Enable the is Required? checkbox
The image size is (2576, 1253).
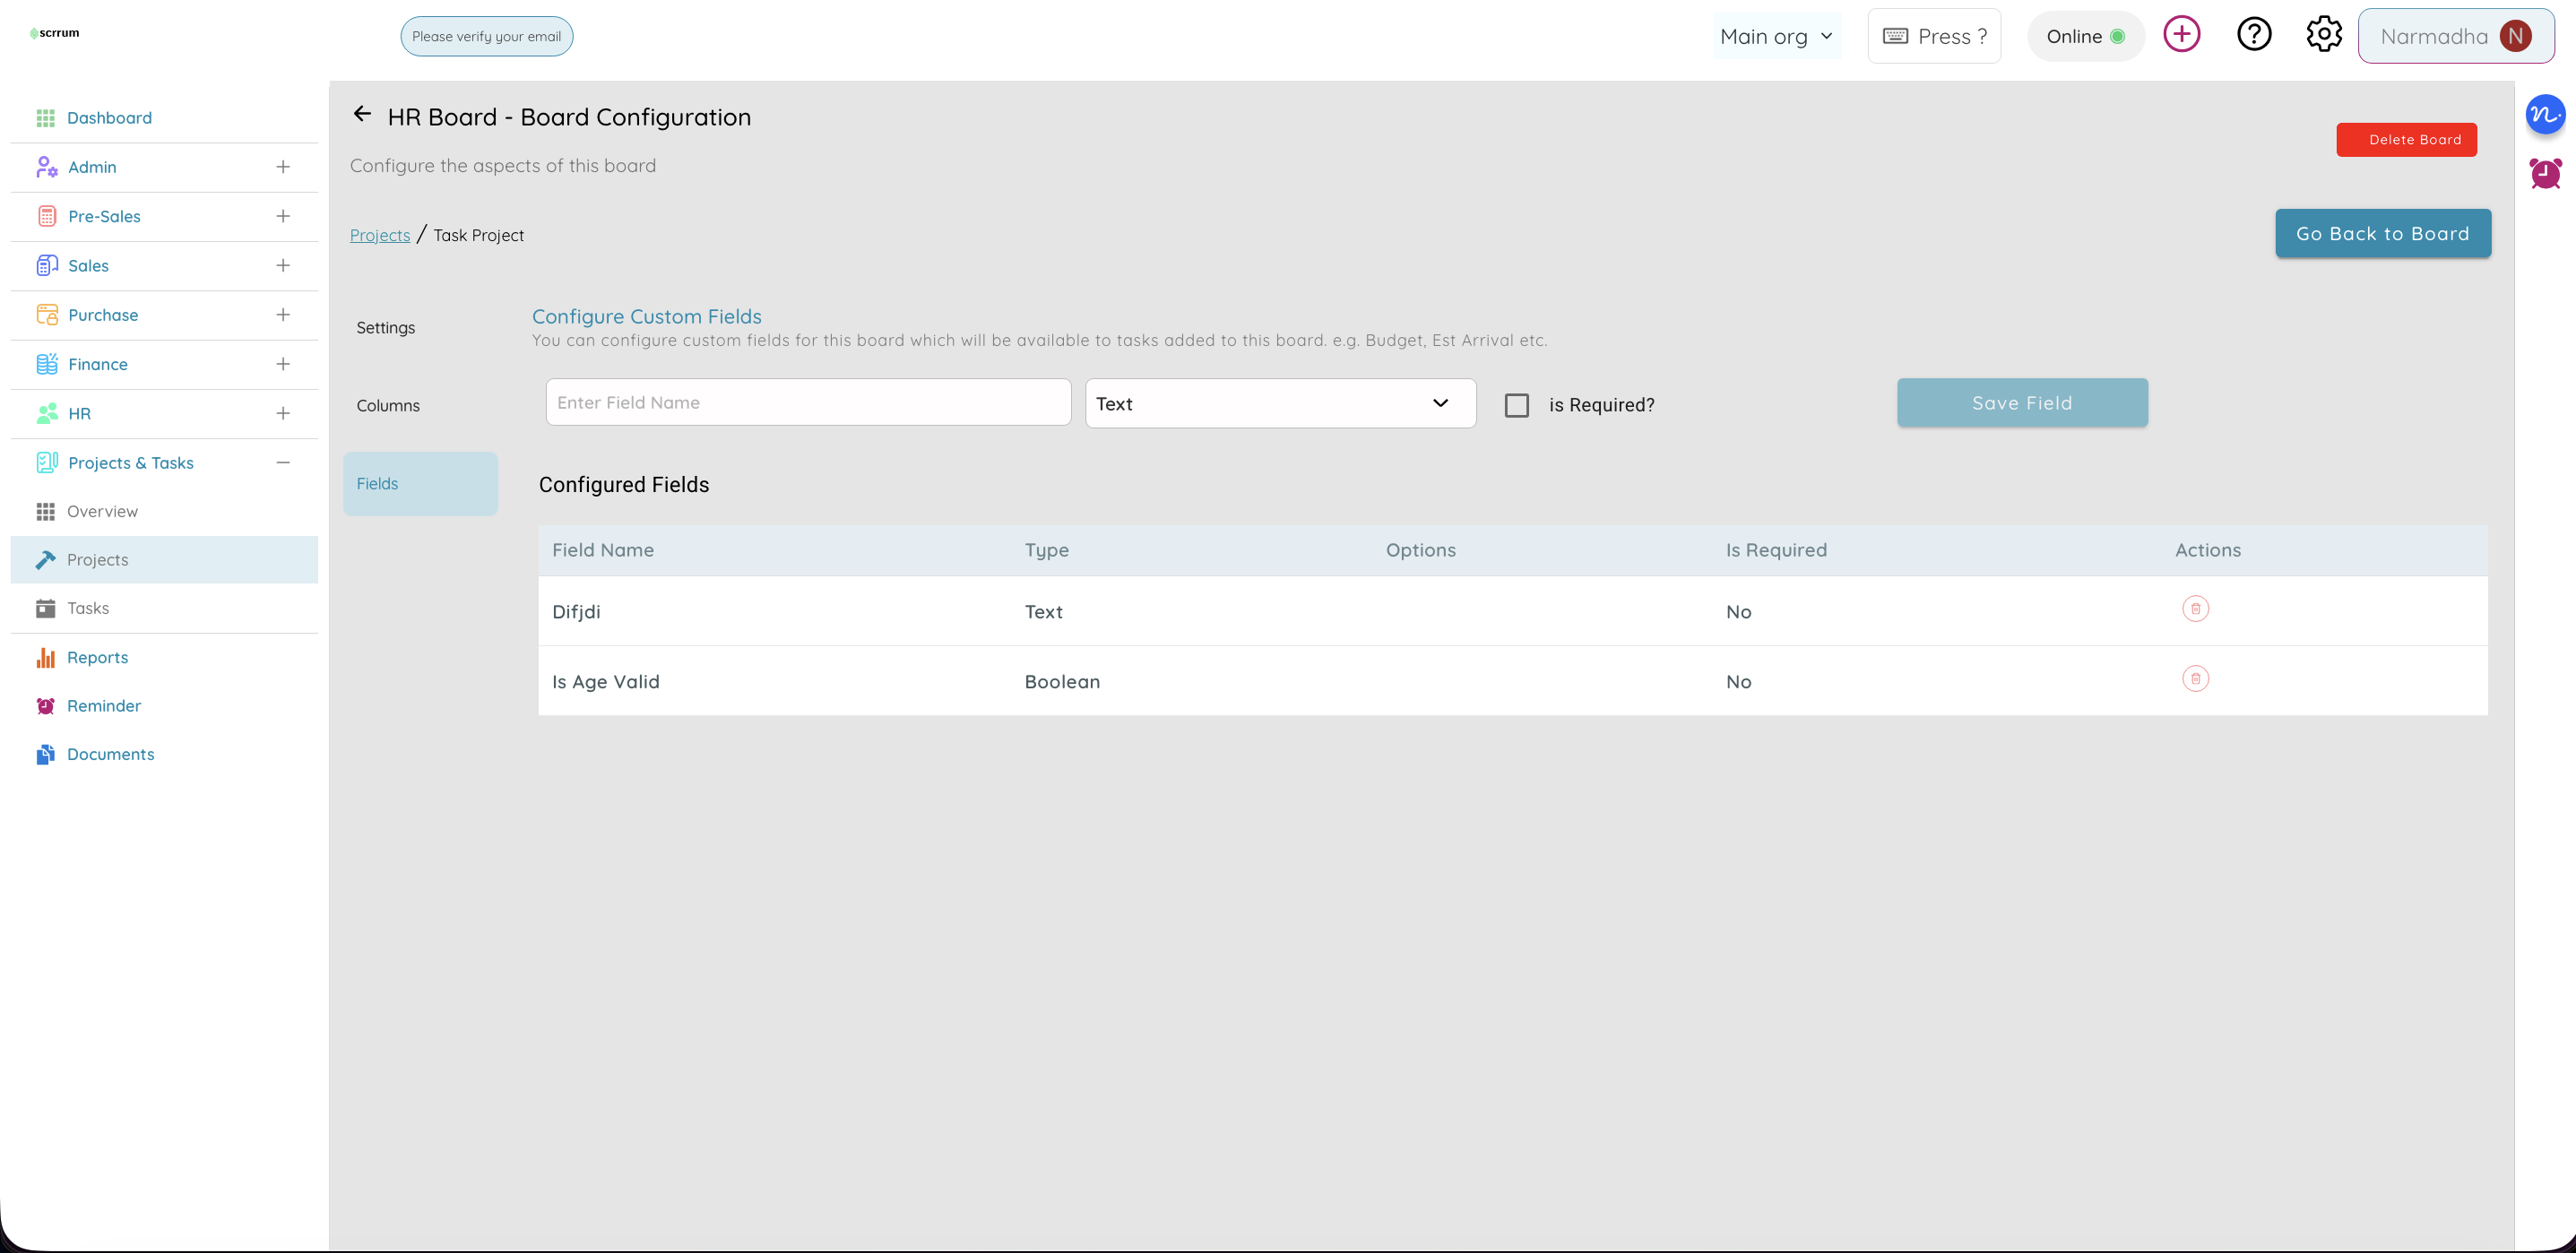[x=1518, y=404]
